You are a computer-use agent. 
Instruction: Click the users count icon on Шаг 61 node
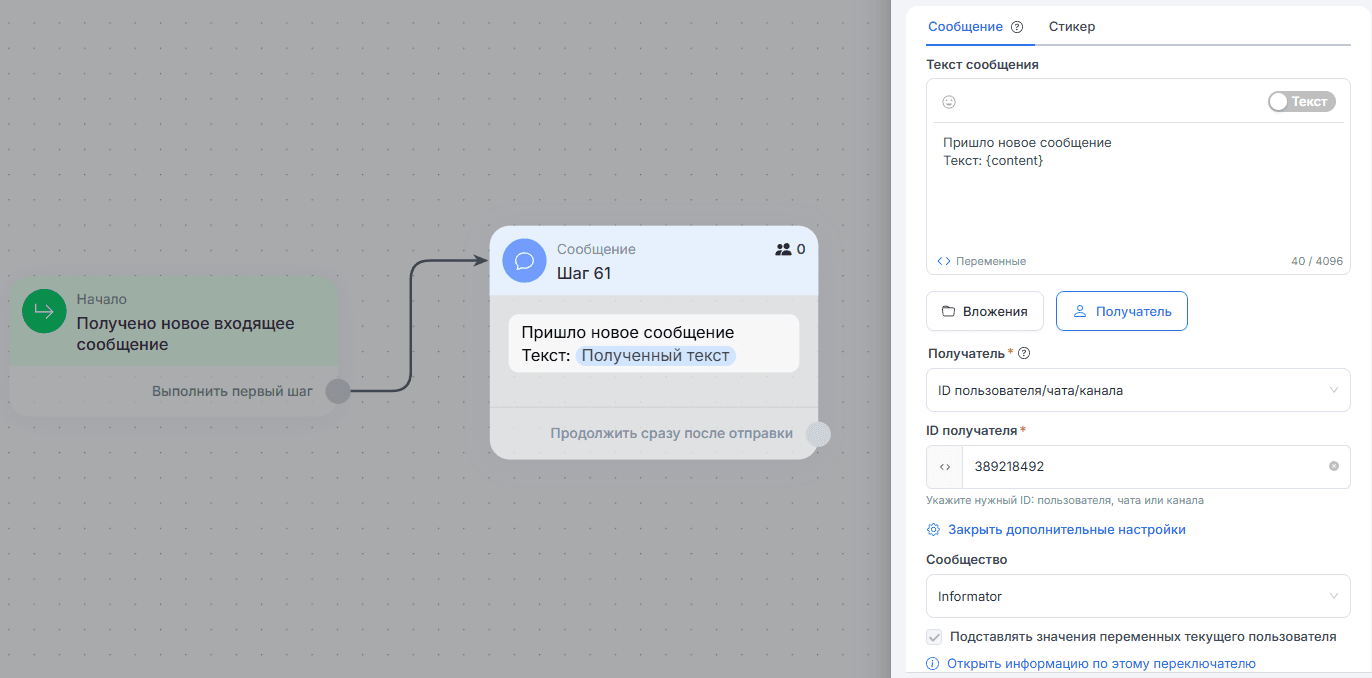click(x=783, y=249)
